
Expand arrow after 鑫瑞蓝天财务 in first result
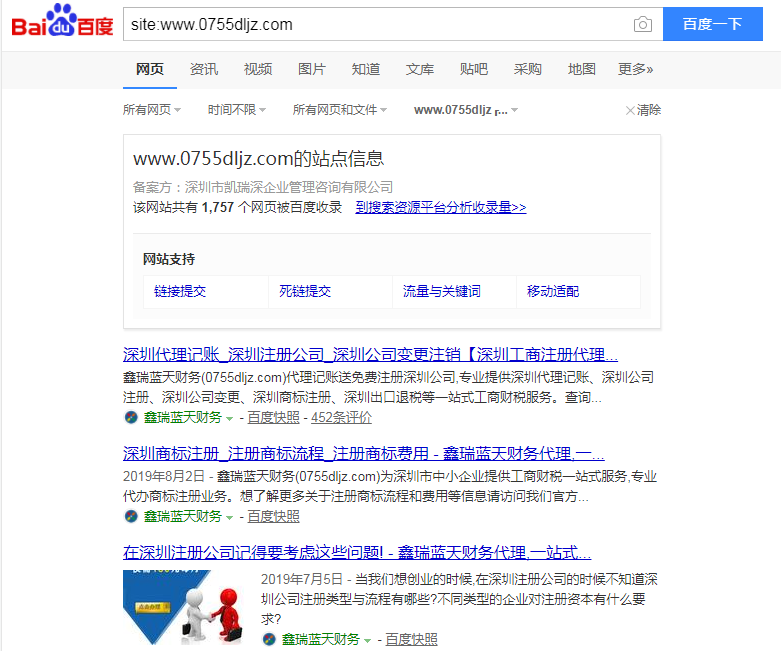[229, 418]
